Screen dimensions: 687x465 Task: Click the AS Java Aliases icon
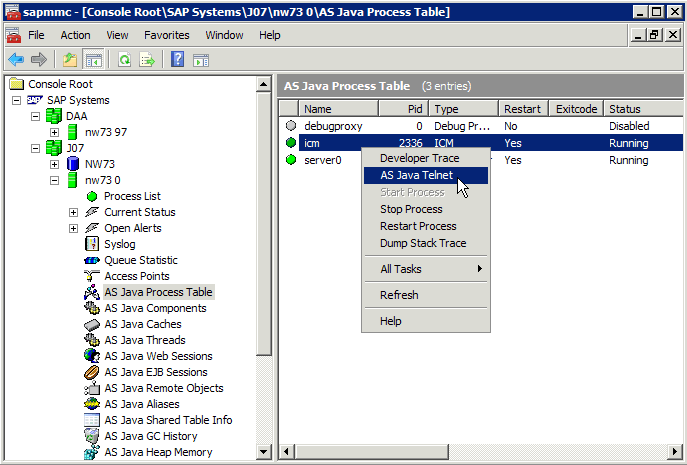[x=92, y=404]
